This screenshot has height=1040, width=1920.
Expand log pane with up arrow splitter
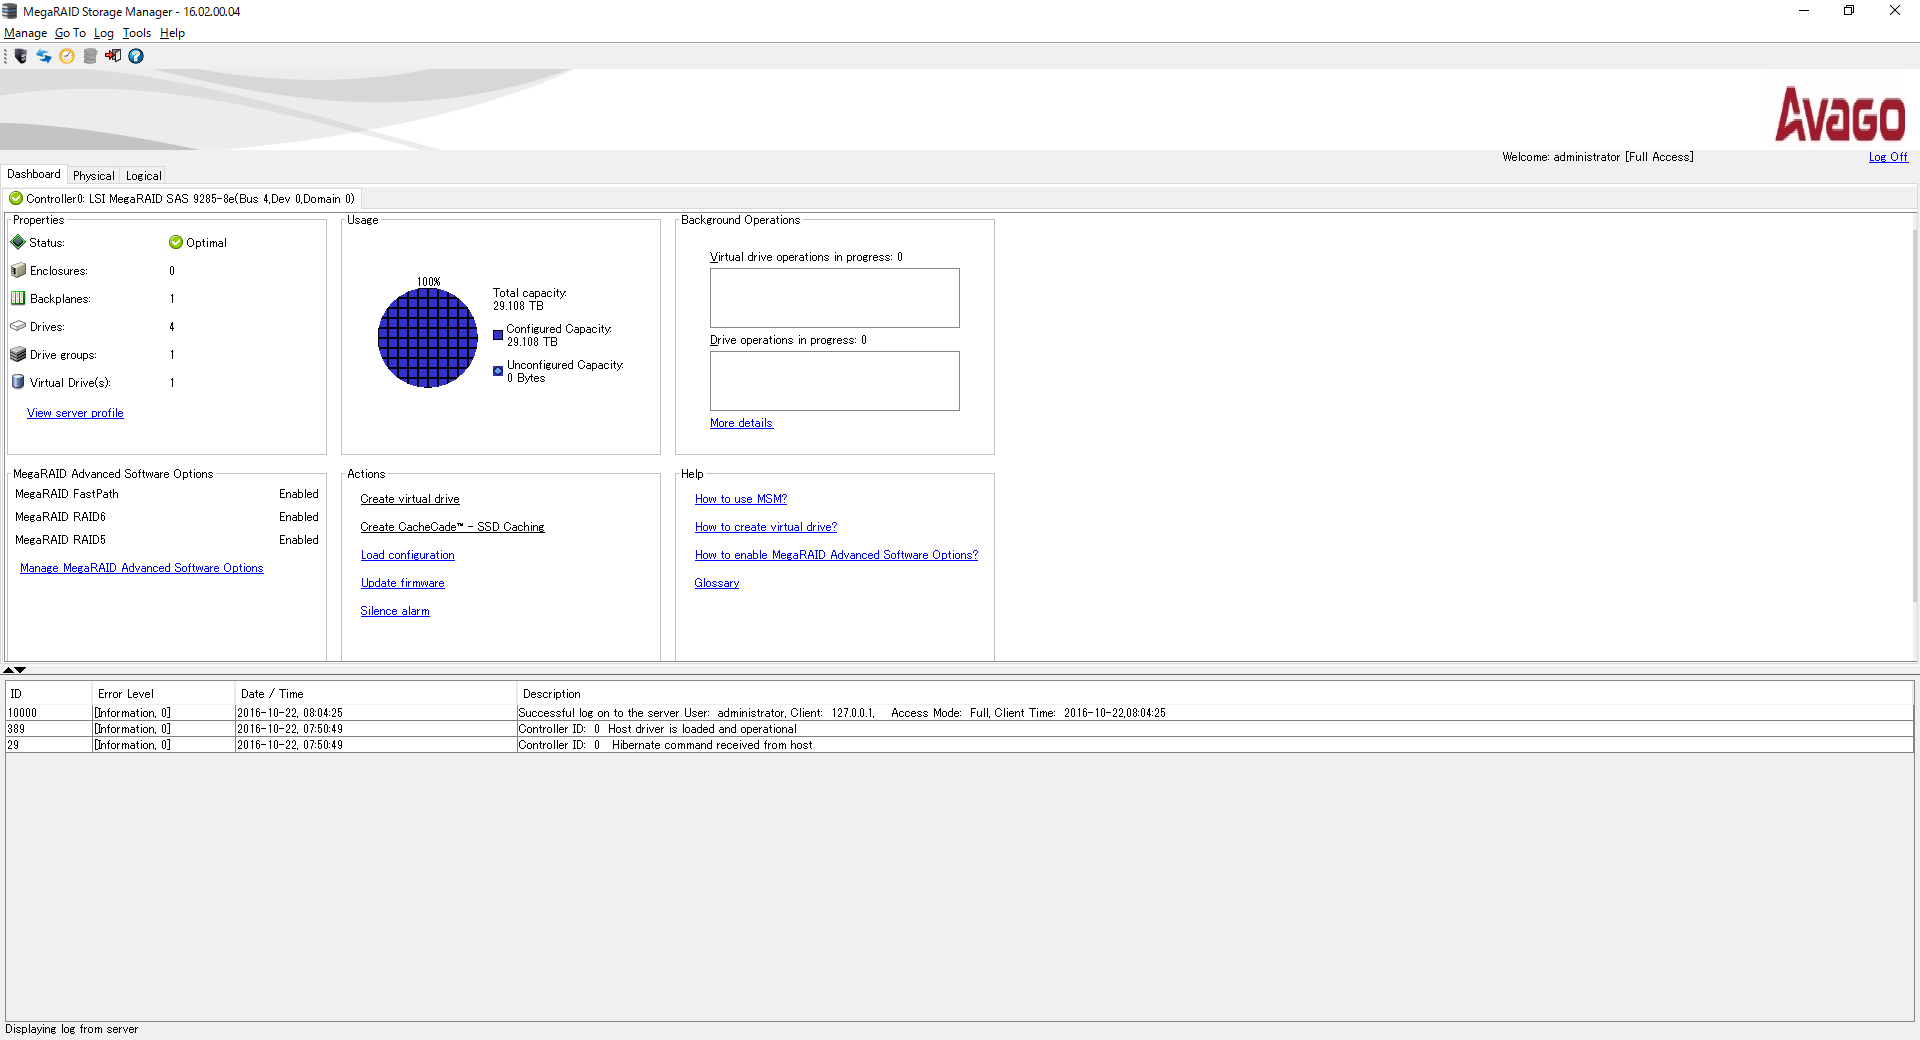(9, 670)
